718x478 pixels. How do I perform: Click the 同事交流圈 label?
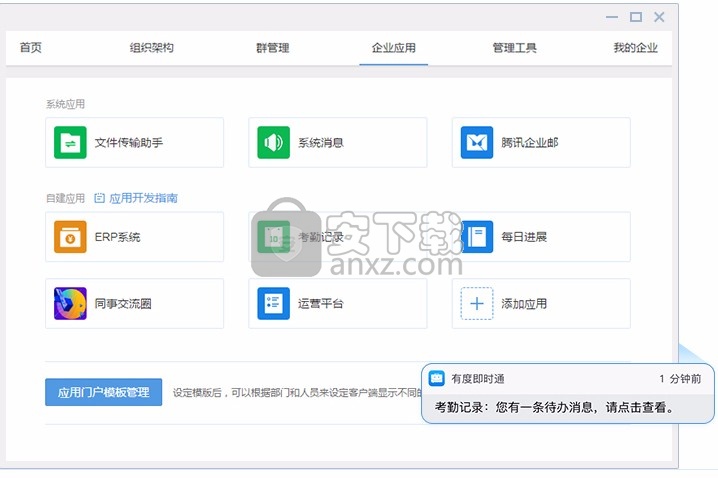(123, 303)
